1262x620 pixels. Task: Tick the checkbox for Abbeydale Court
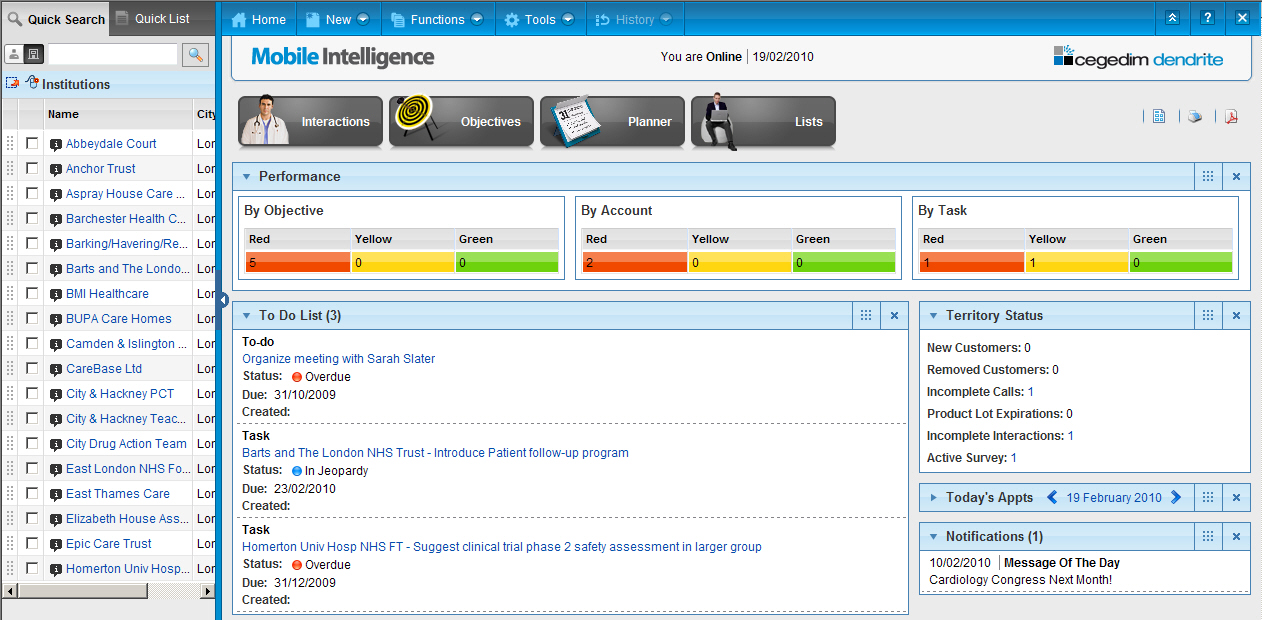pos(32,143)
